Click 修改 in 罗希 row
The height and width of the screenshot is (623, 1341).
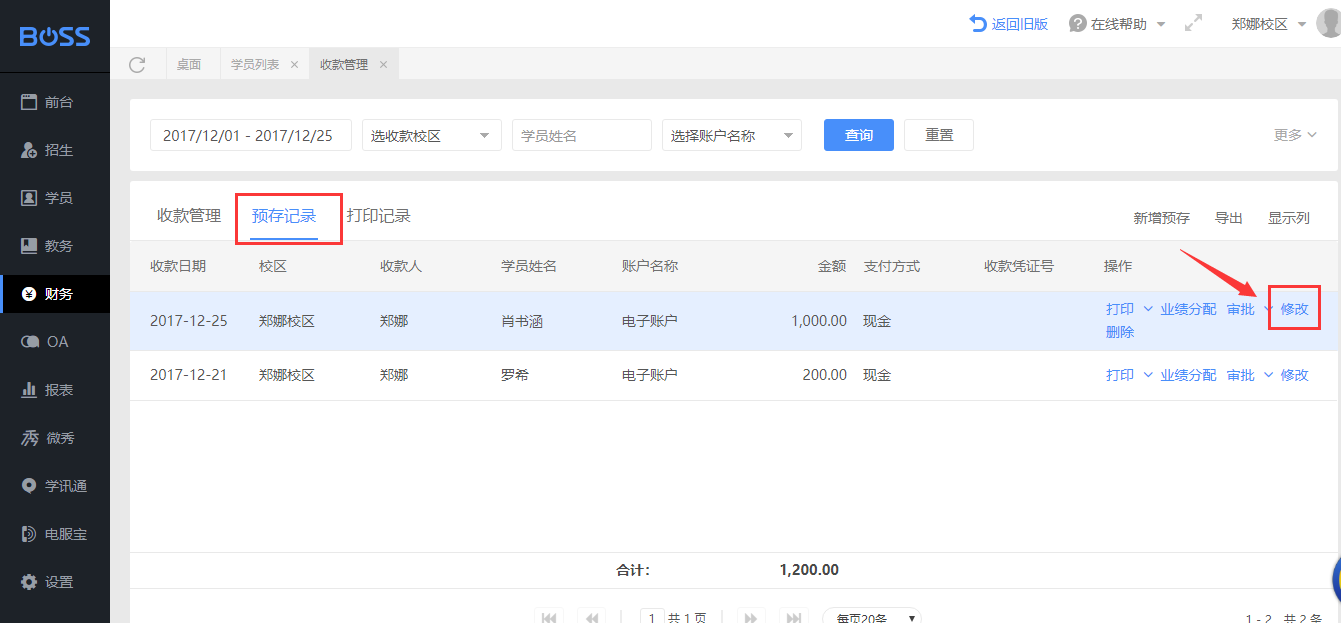pyautogui.click(x=1295, y=375)
